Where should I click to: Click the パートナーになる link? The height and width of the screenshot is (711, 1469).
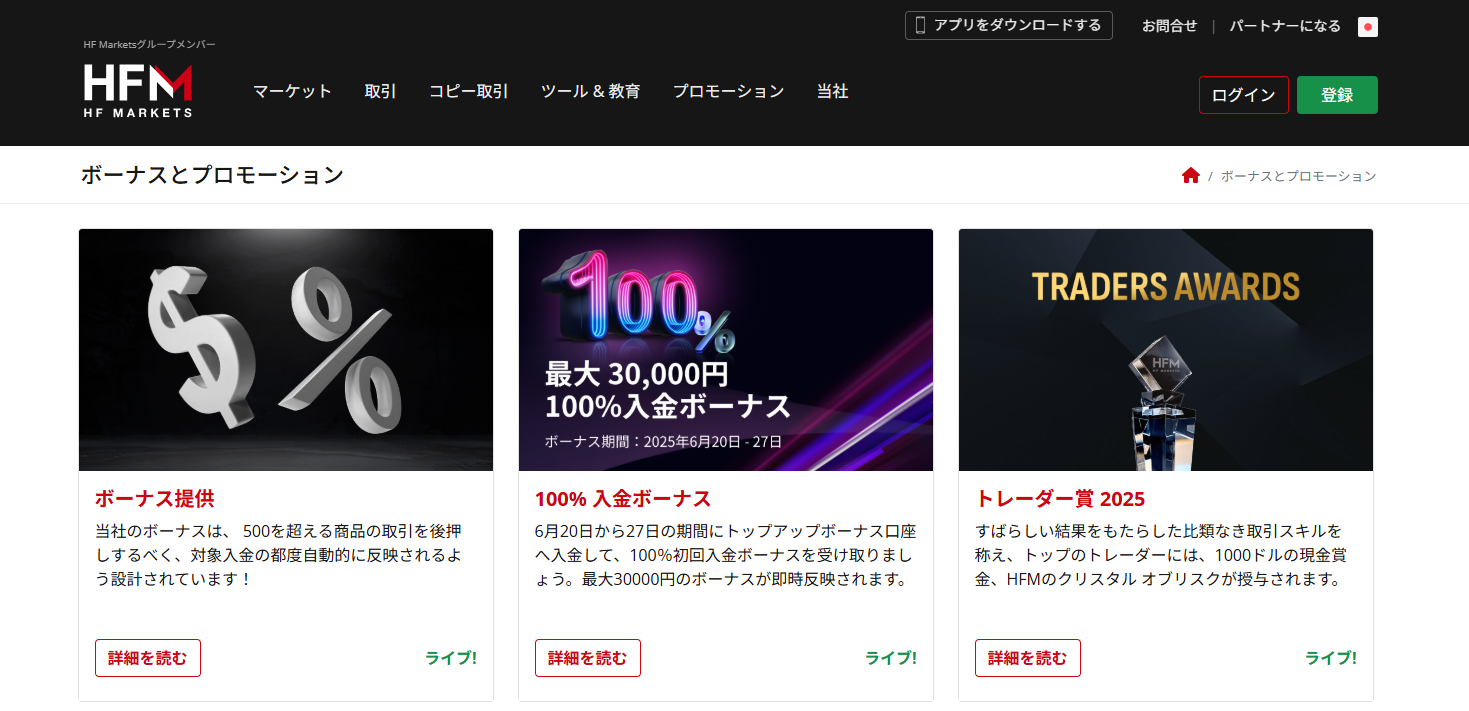click(1285, 26)
